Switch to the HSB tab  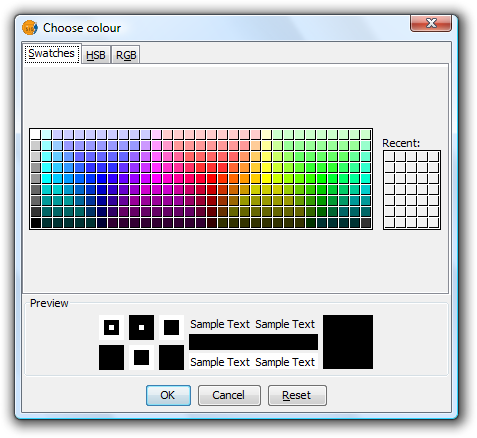coord(96,55)
